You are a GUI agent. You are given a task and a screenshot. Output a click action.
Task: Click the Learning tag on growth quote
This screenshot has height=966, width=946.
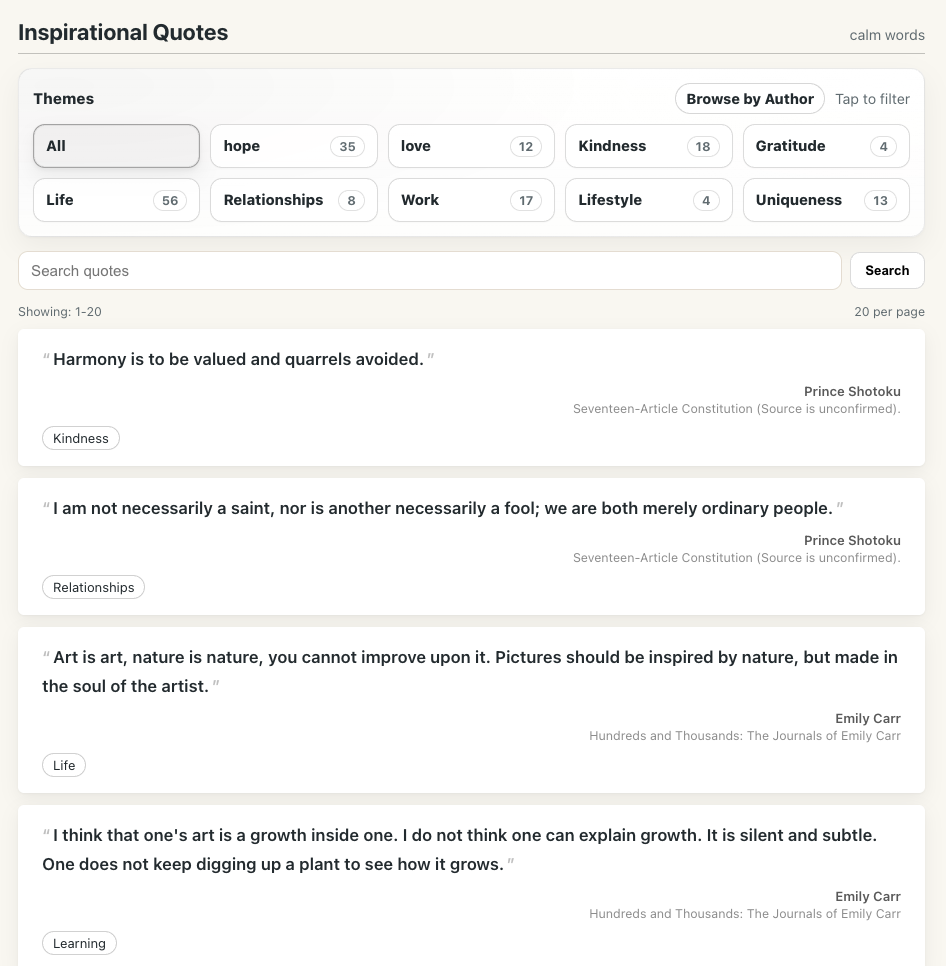pos(79,943)
